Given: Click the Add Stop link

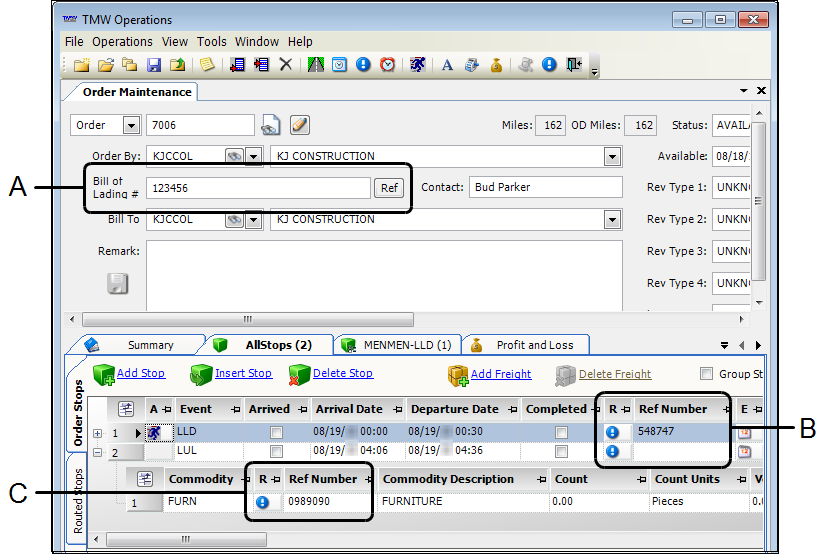Looking at the screenshot, I should (140, 373).
